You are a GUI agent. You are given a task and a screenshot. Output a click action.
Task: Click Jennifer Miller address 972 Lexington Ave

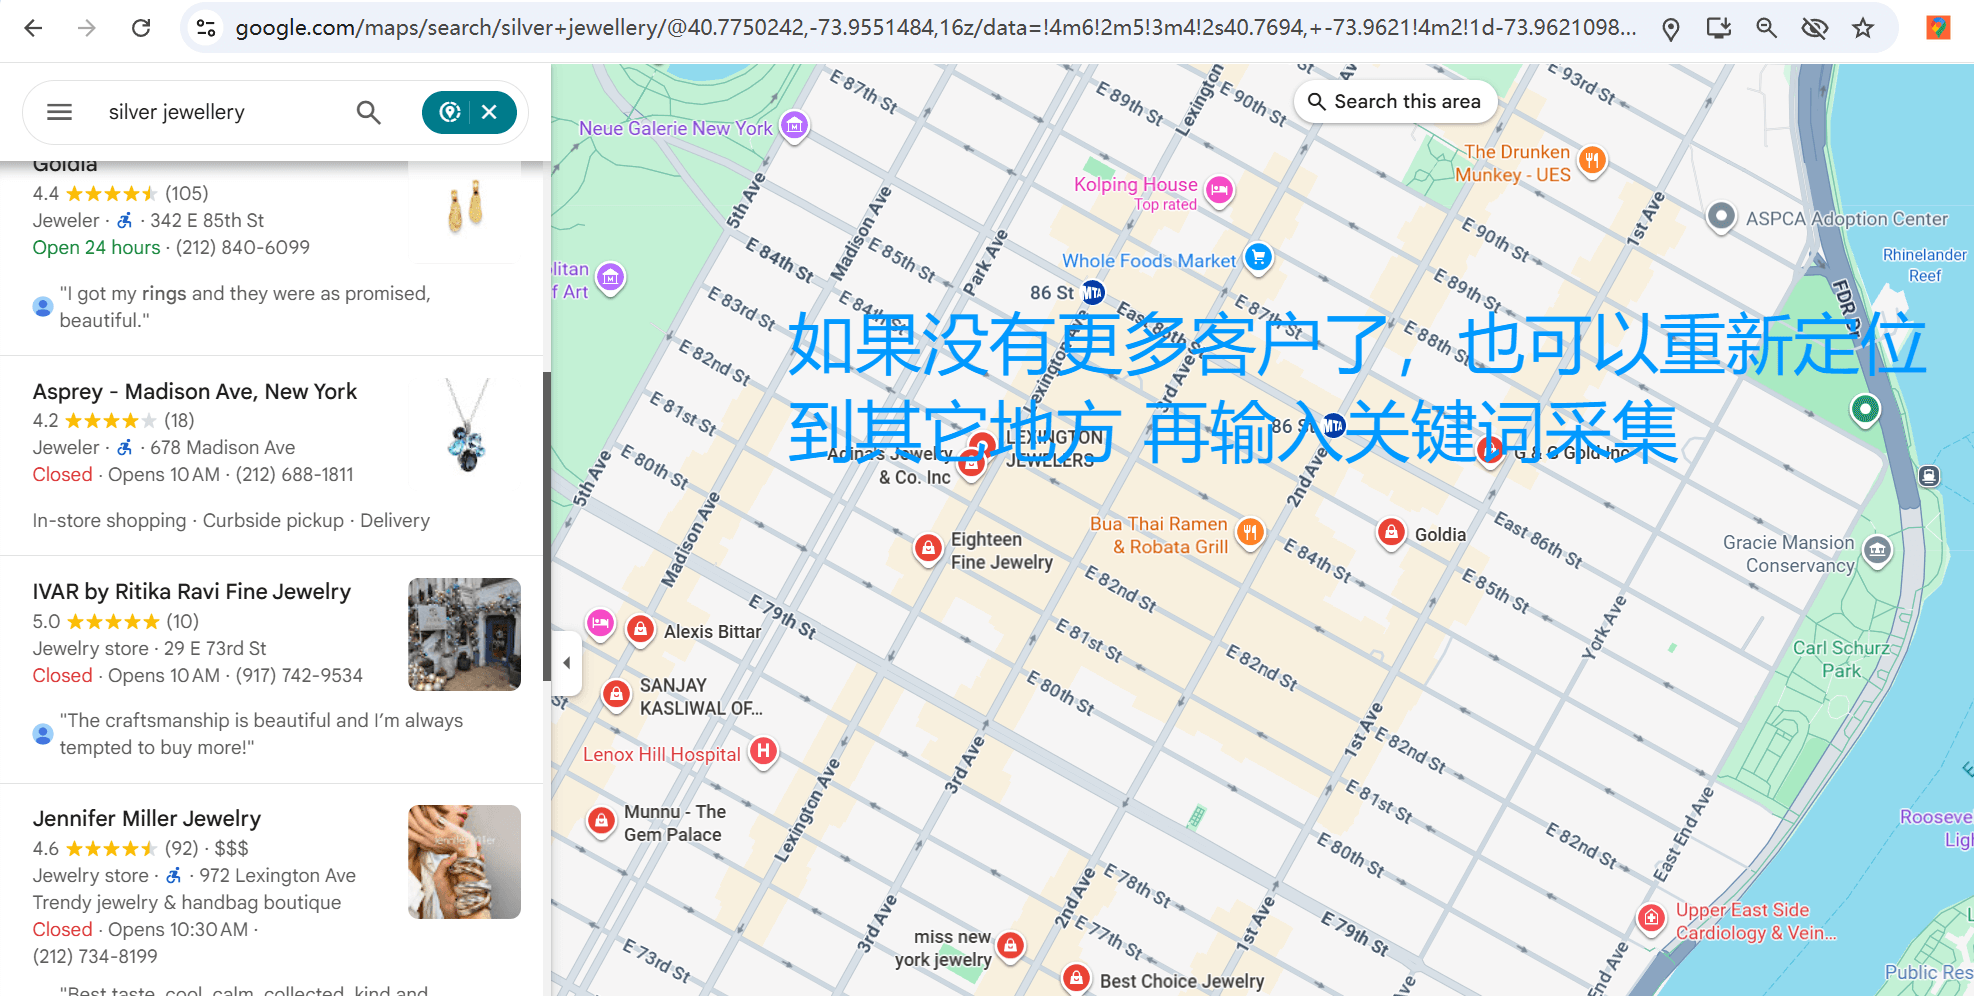click(277, 875)
